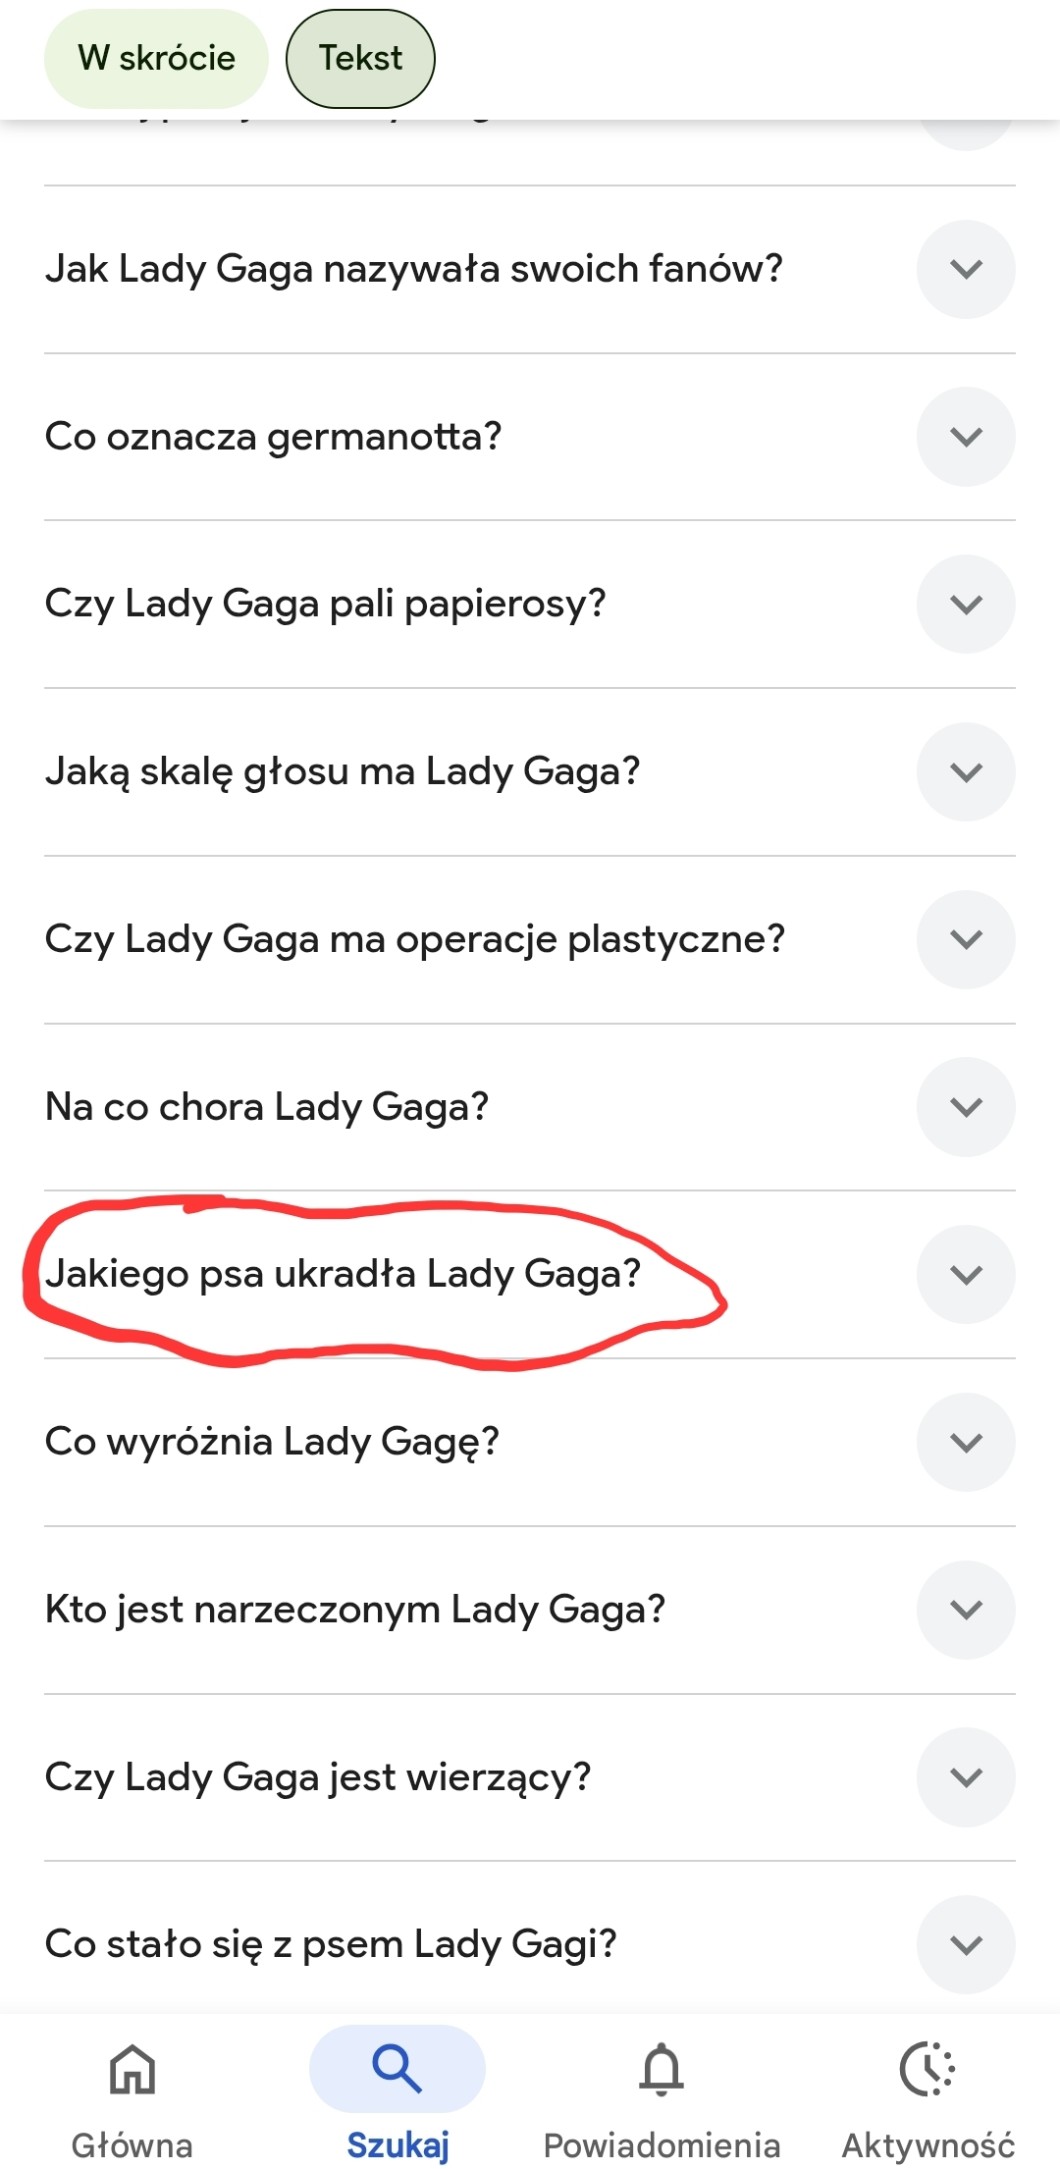Expand 'Jaką skalę głosu ma Lady Gaga?' chevron

click(x=966, y=772)
